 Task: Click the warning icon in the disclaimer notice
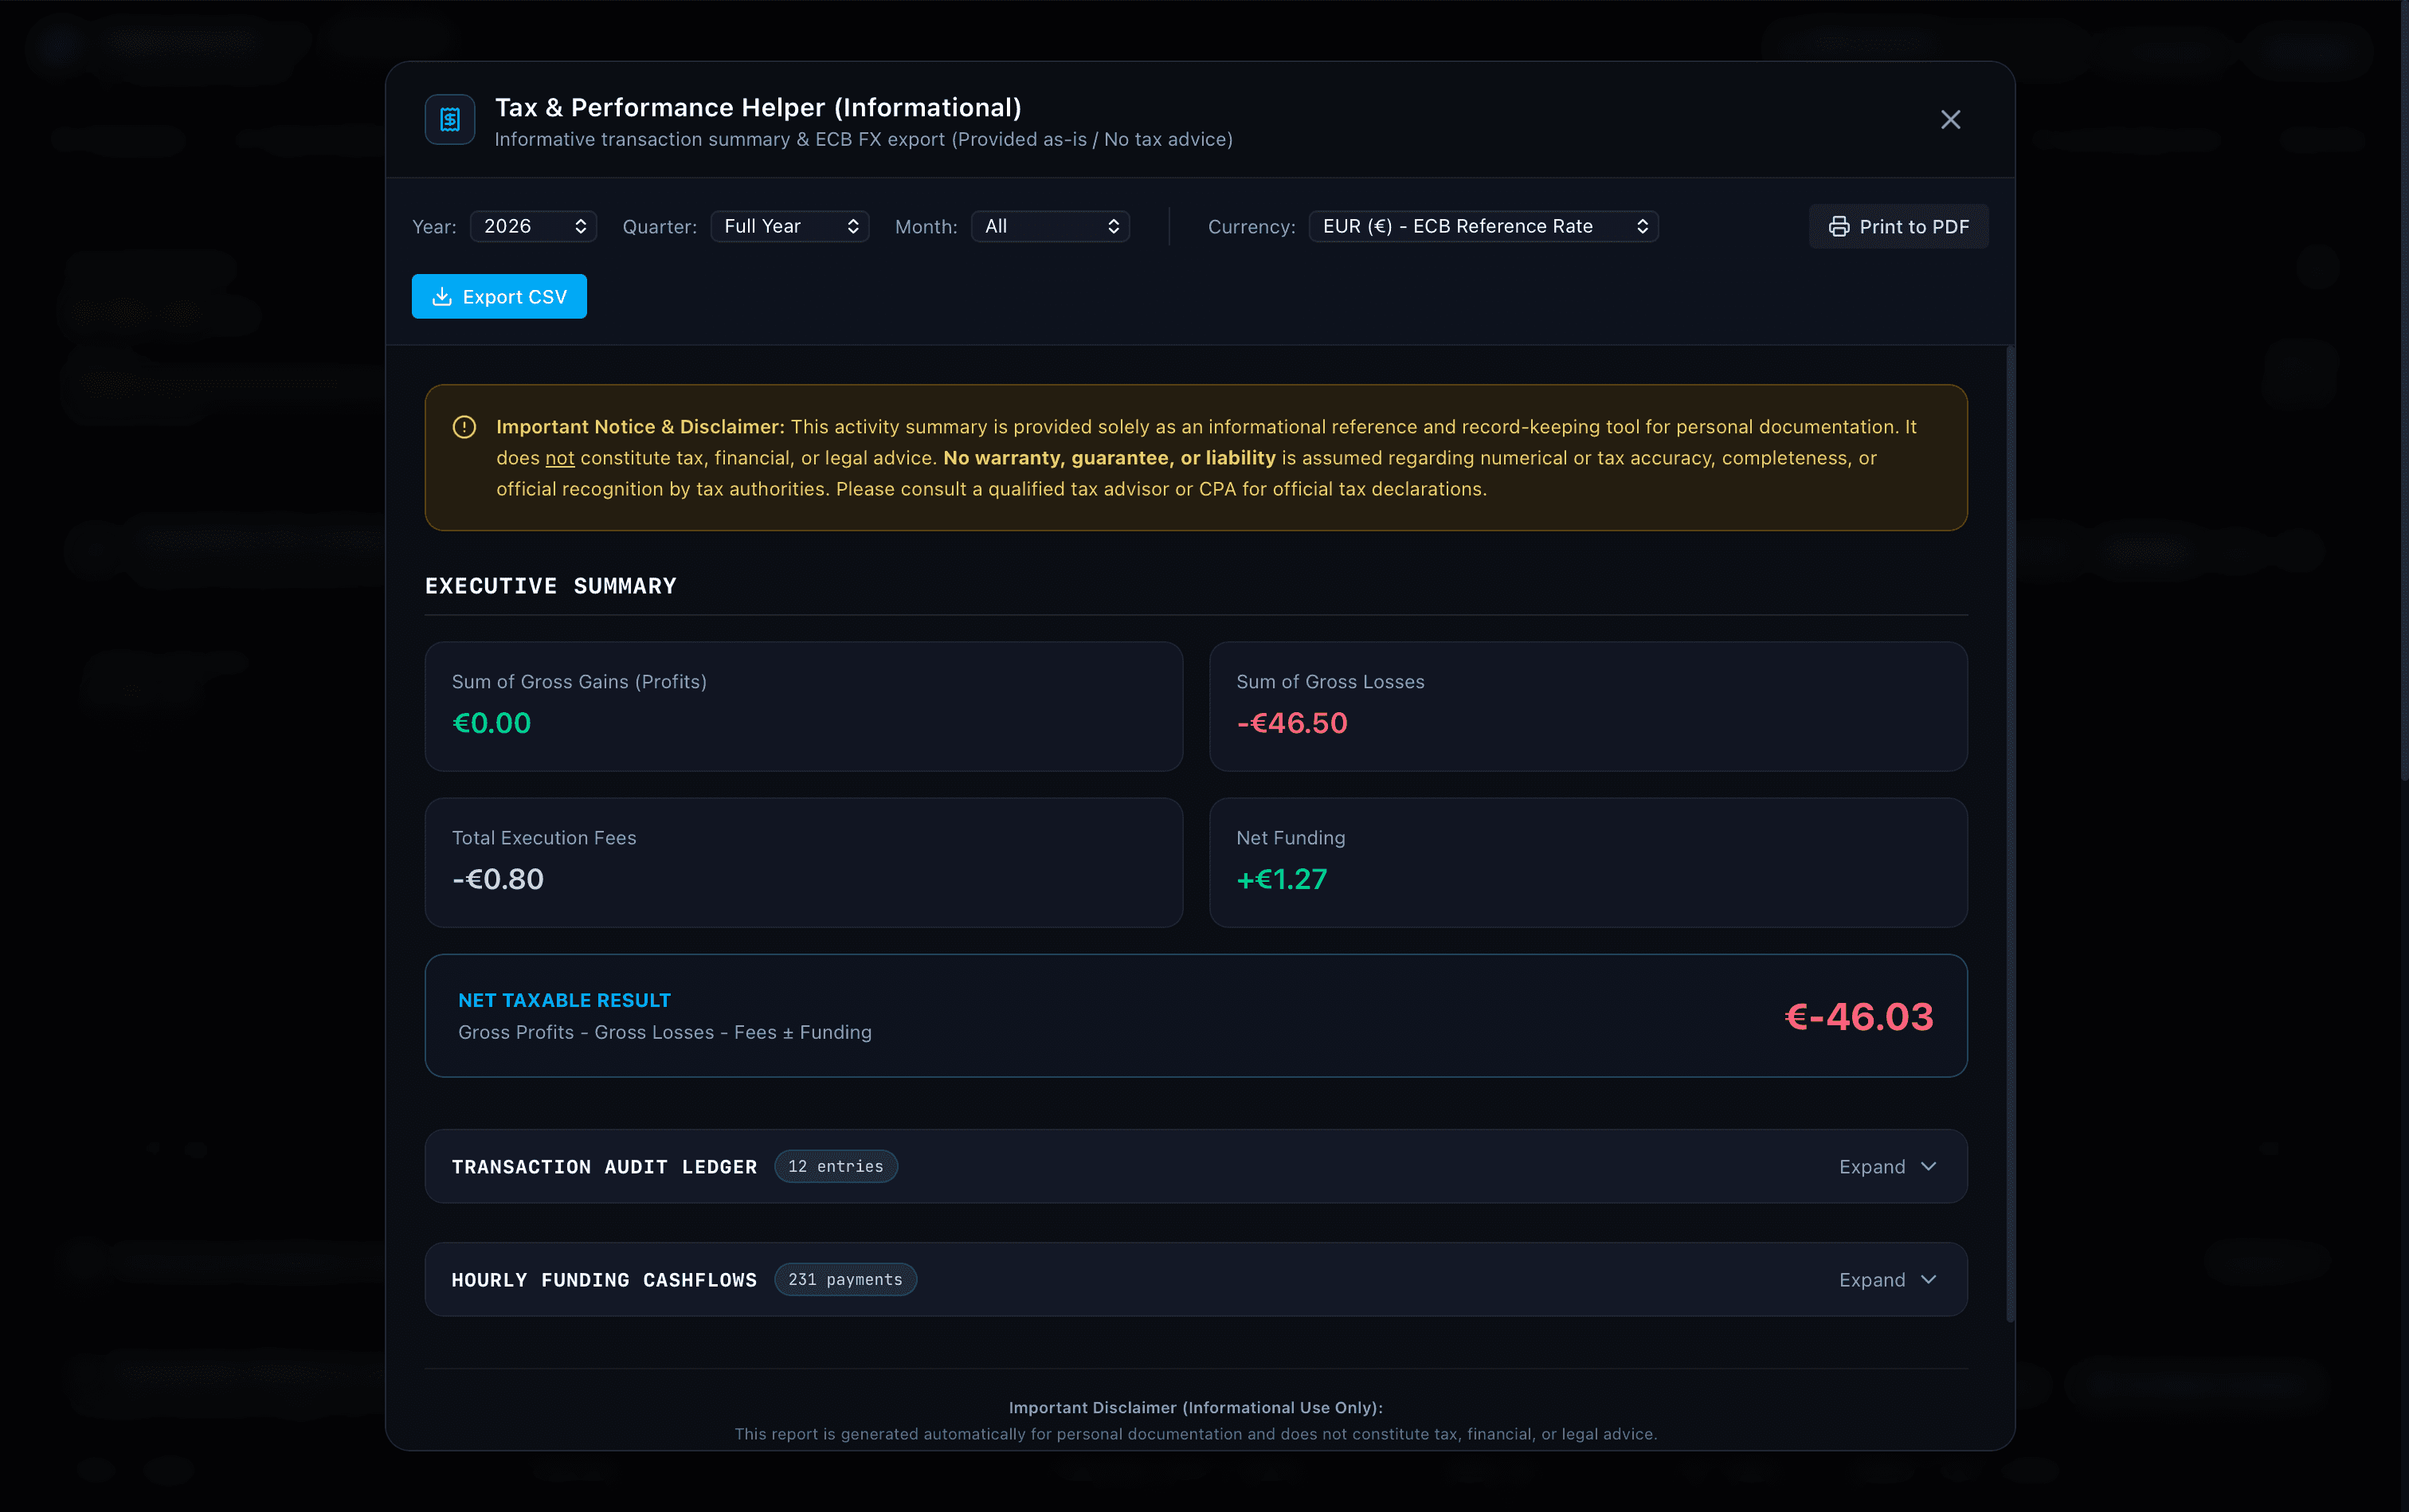(x=464, y=427)
